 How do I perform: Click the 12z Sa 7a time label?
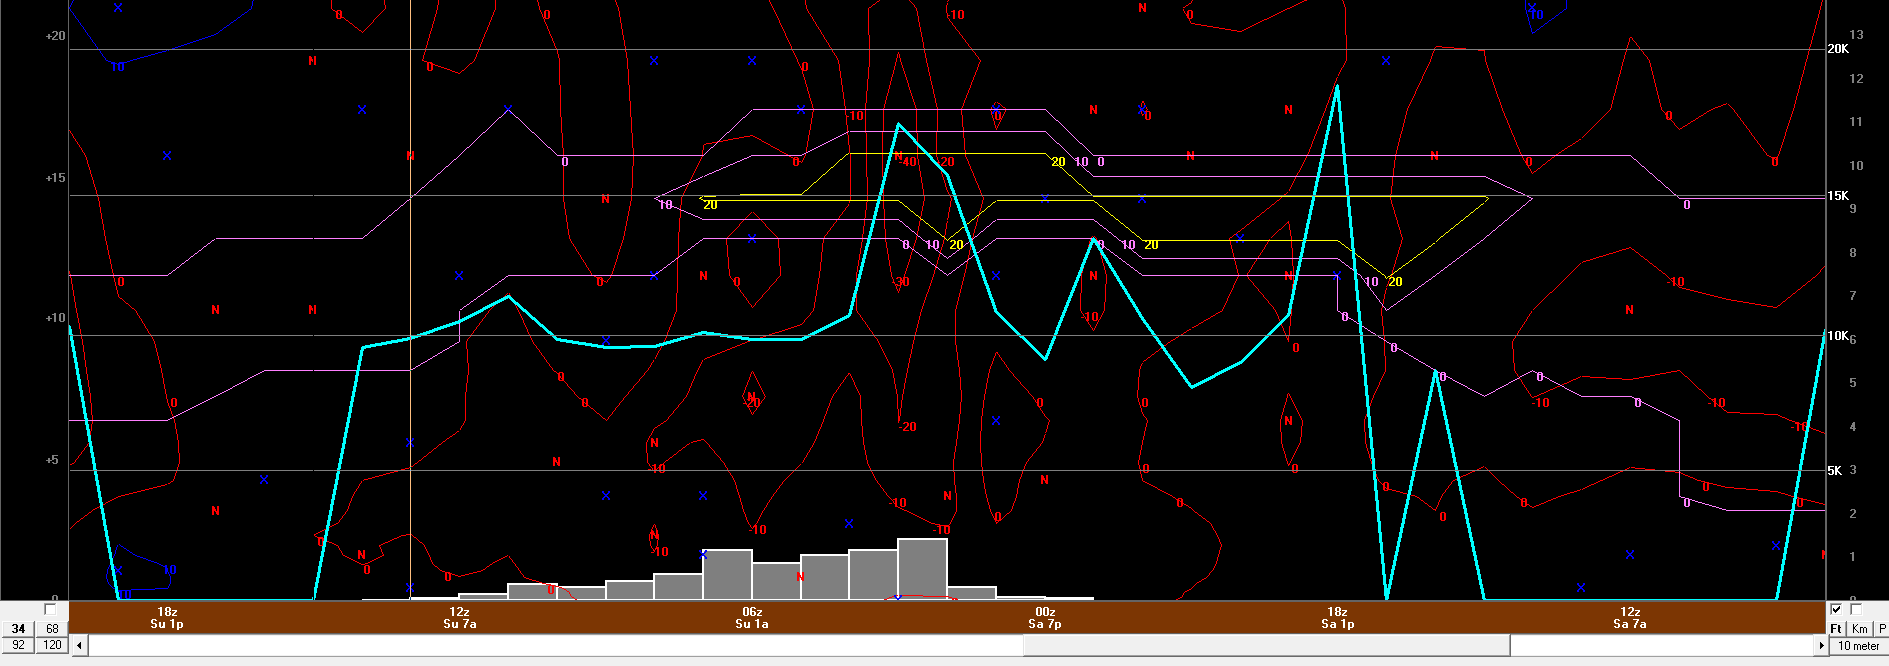(x=1630, y=617)
